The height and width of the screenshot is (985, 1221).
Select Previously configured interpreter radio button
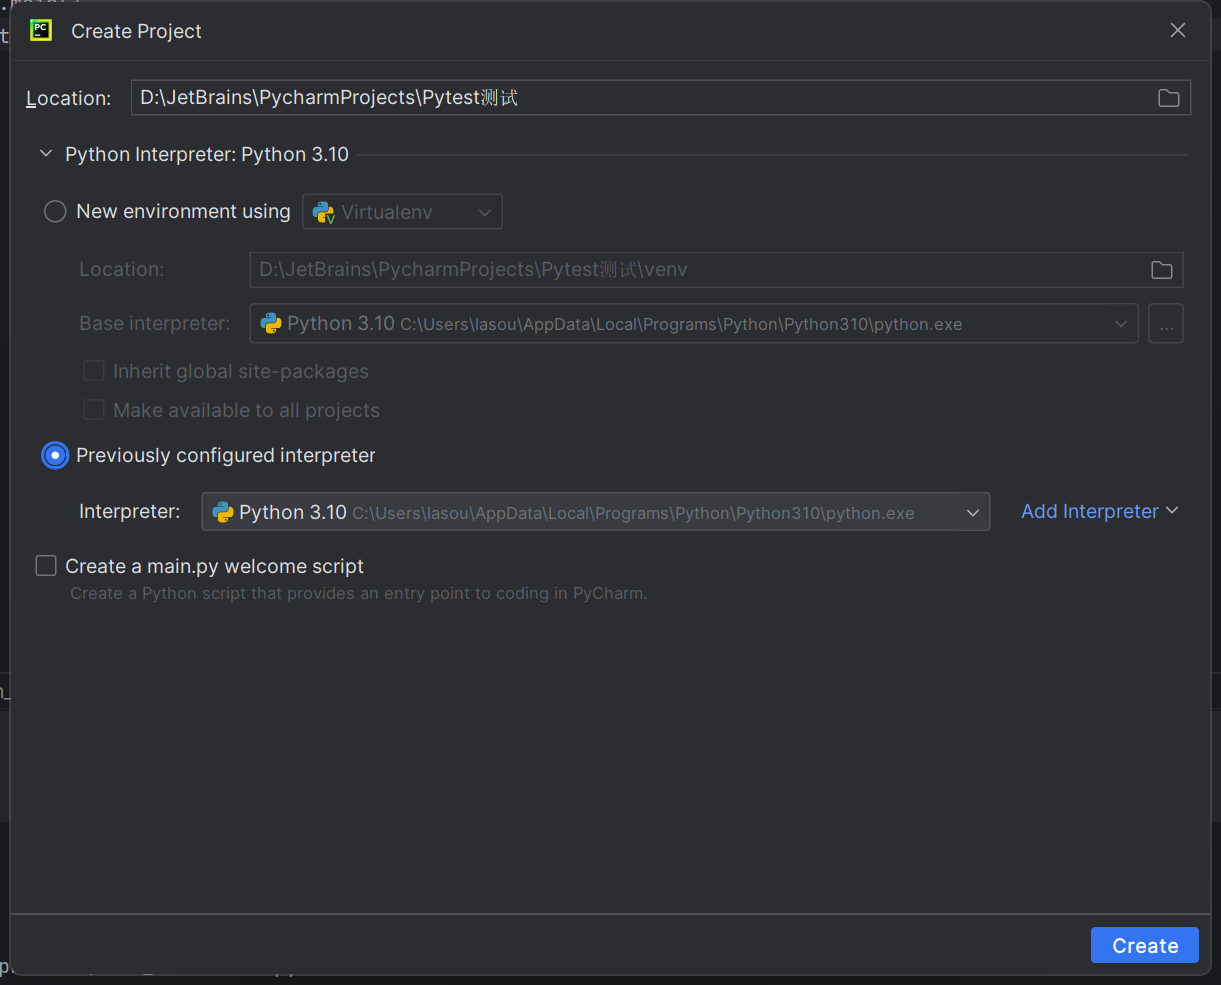click(x=55, y=455)
